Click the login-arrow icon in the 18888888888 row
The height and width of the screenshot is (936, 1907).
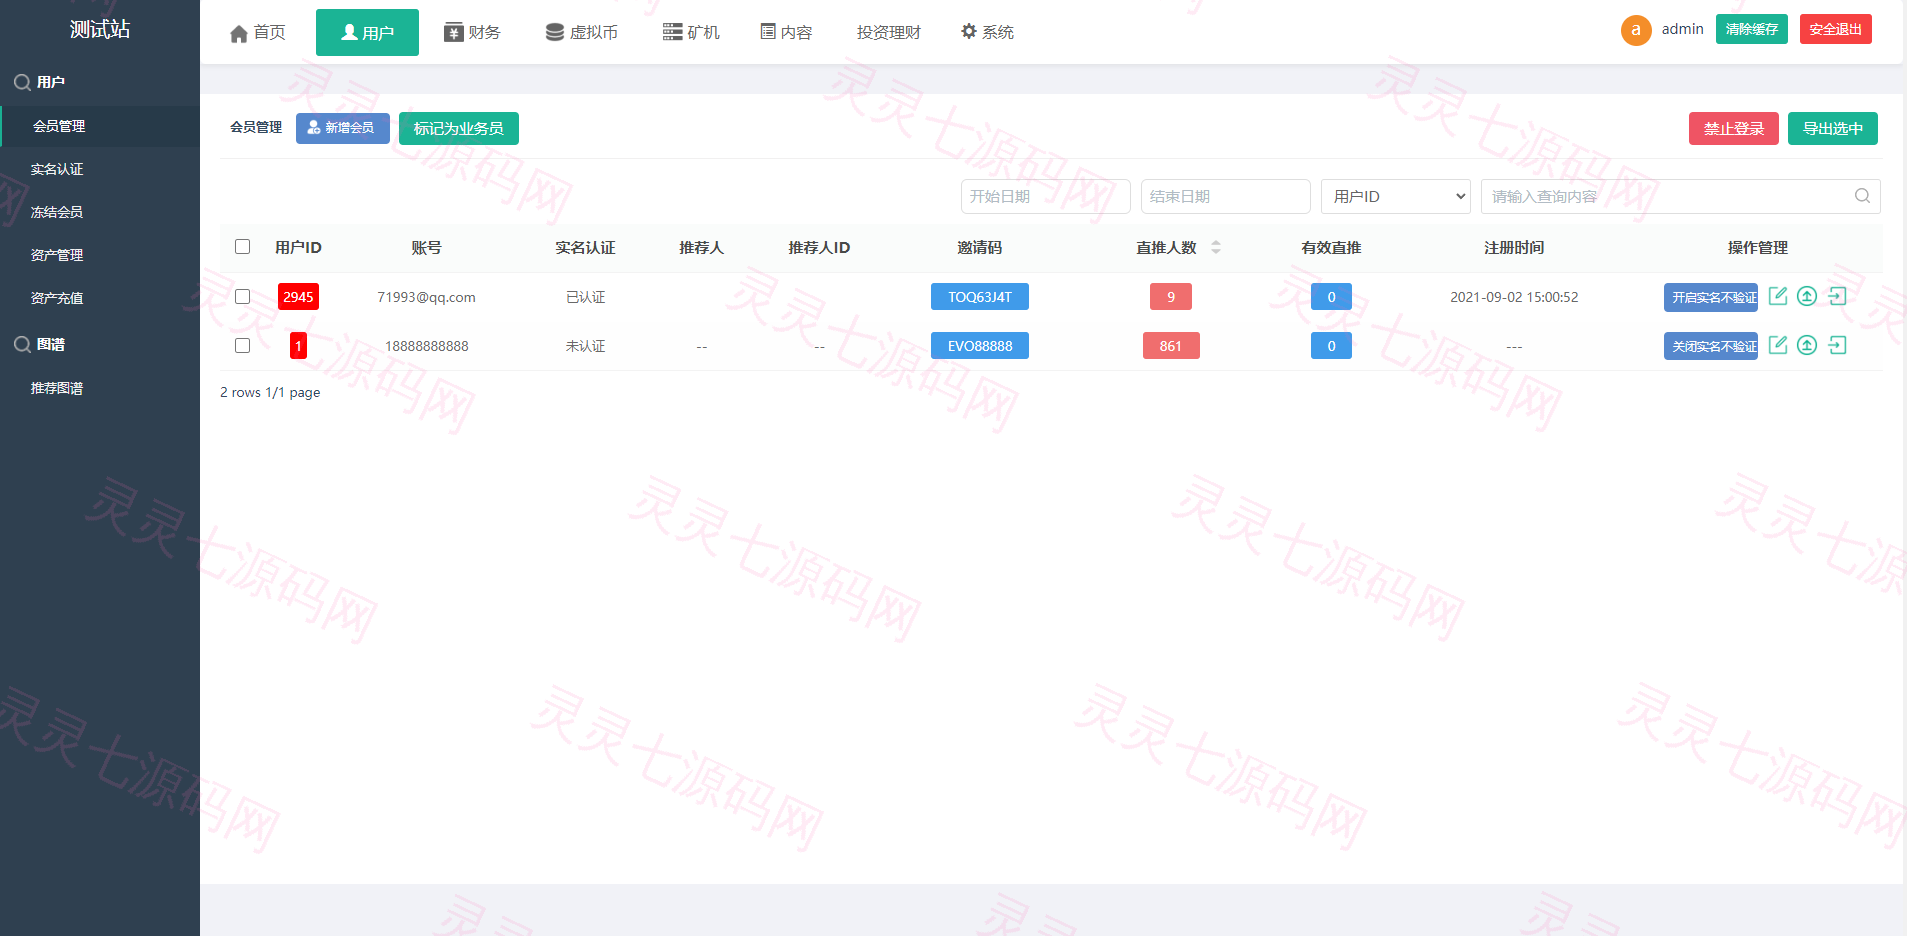1837,345
